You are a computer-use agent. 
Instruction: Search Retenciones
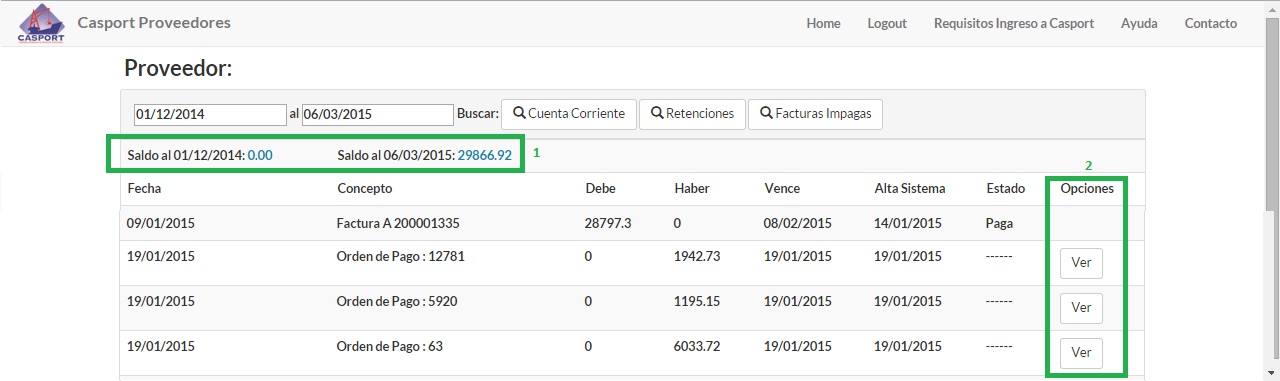click(x=693, y=113)
